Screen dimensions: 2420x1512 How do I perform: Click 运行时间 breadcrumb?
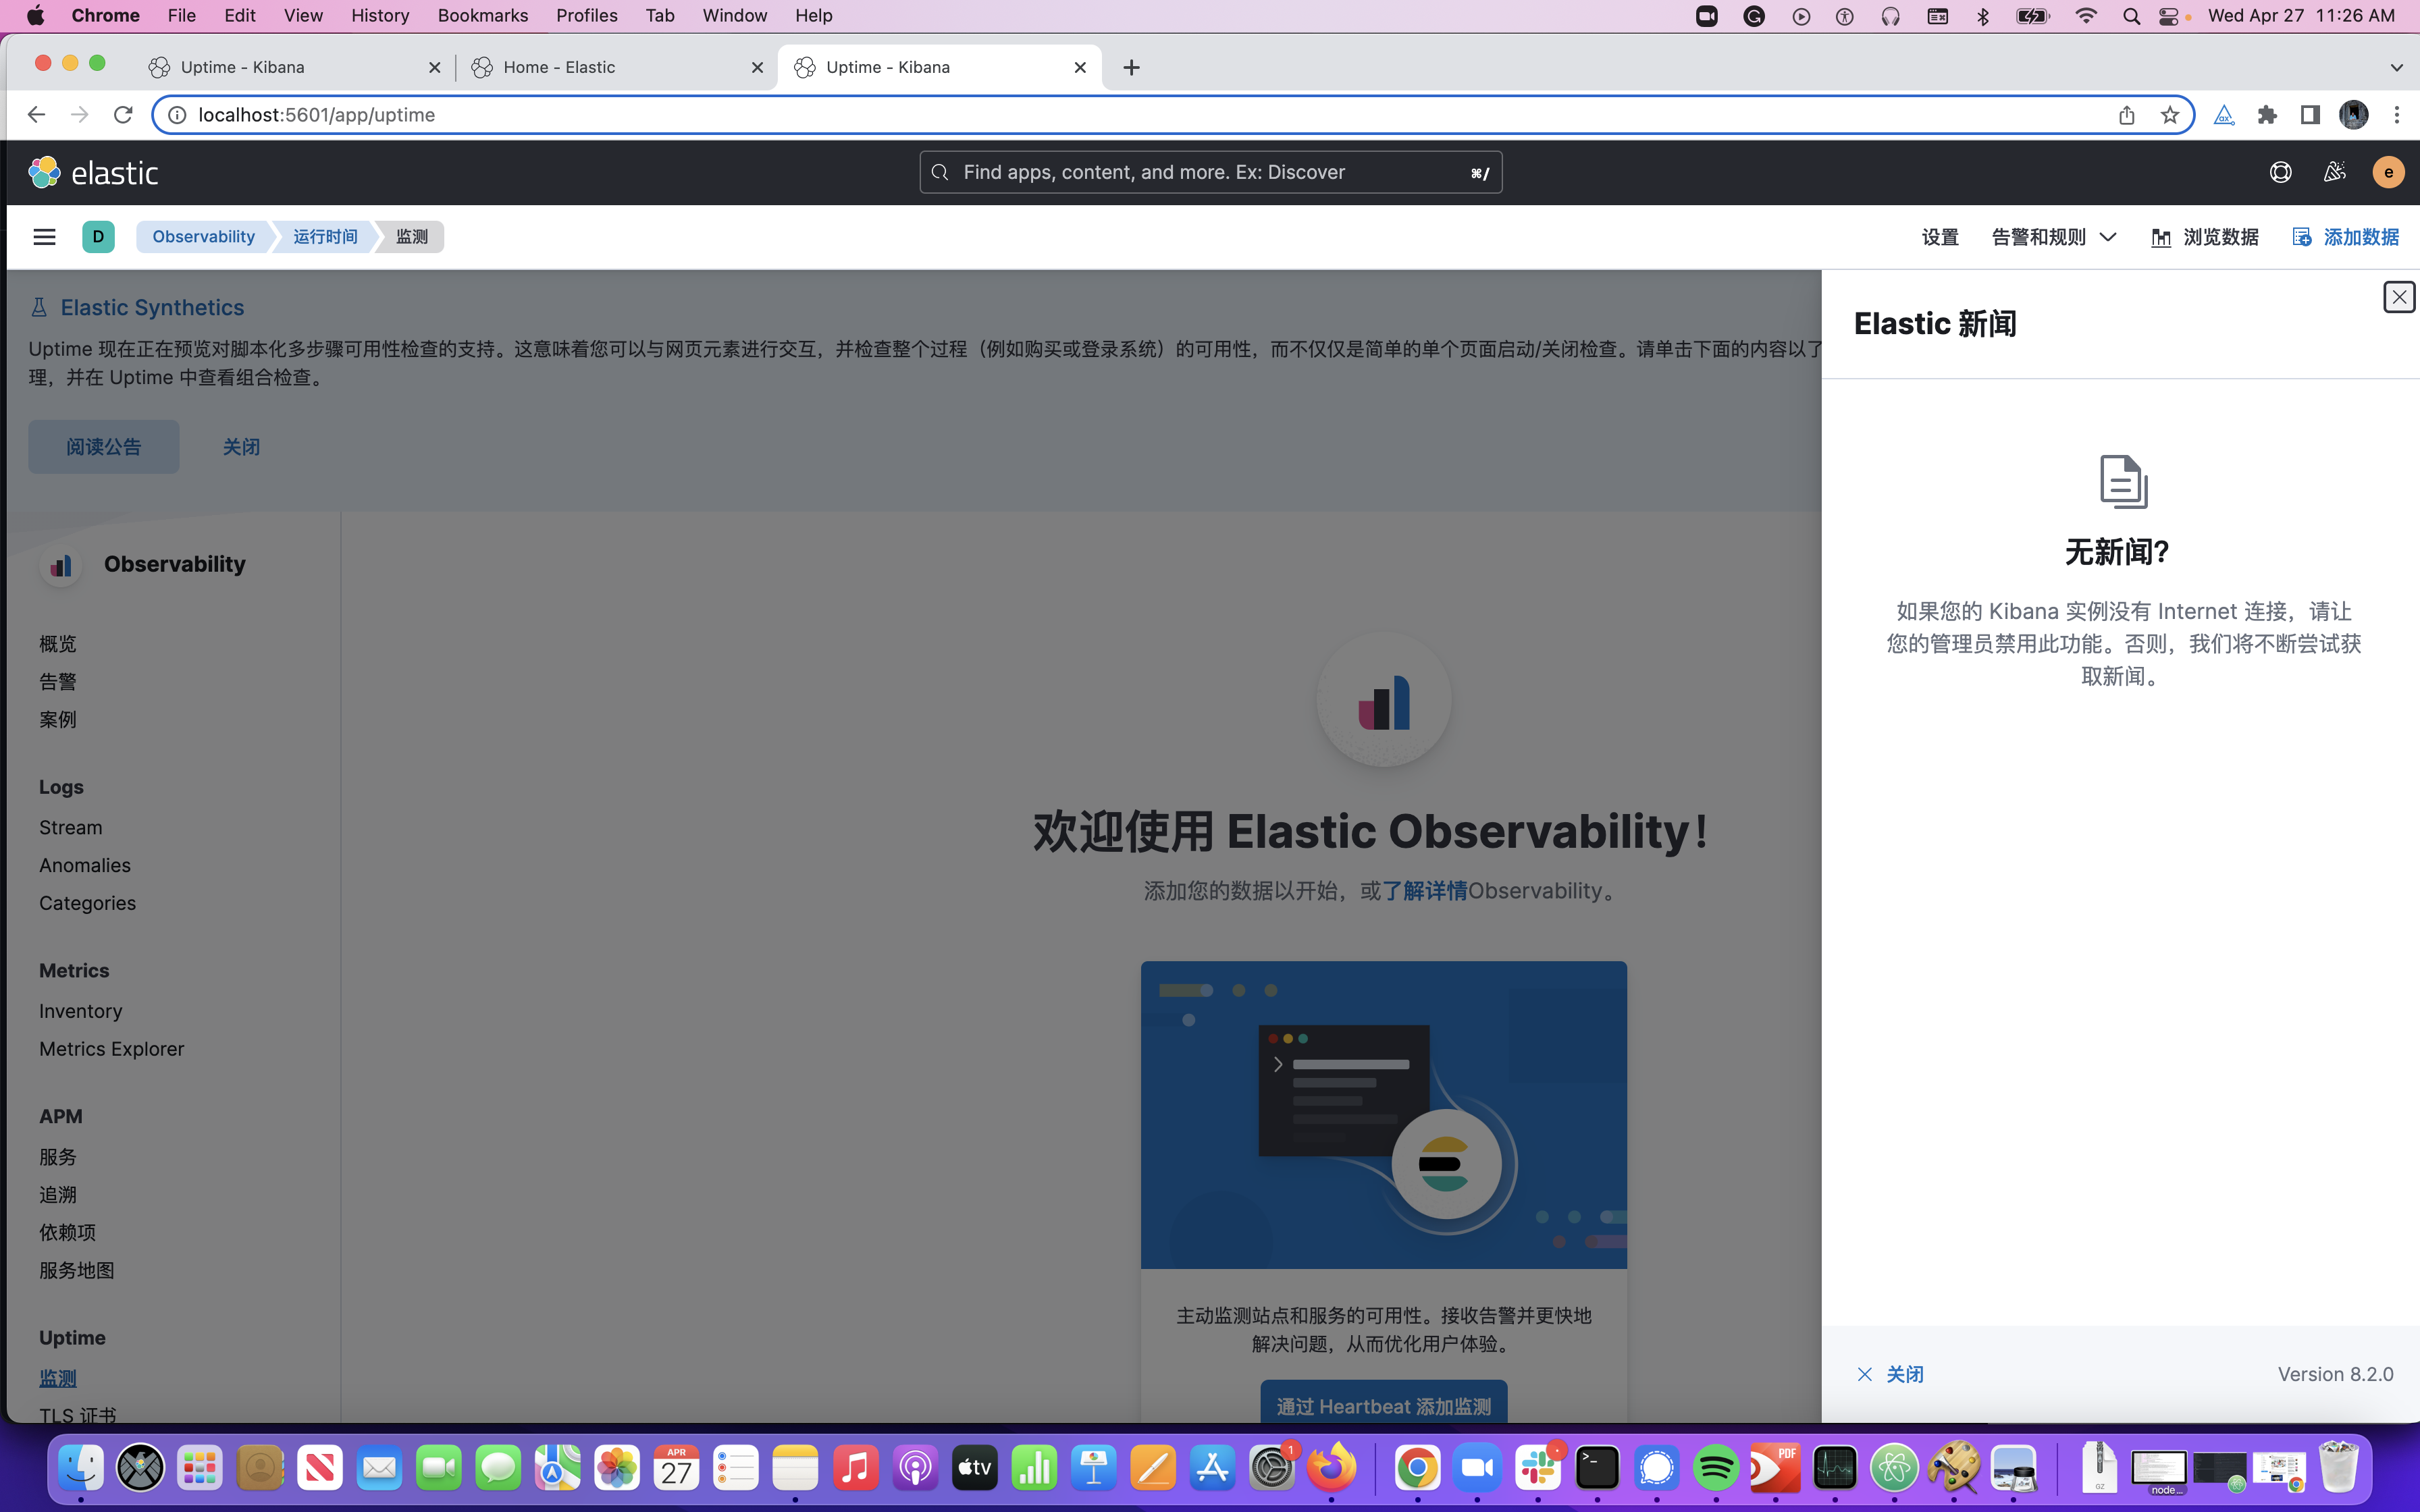pyautogui.click(x=325, y=237)
